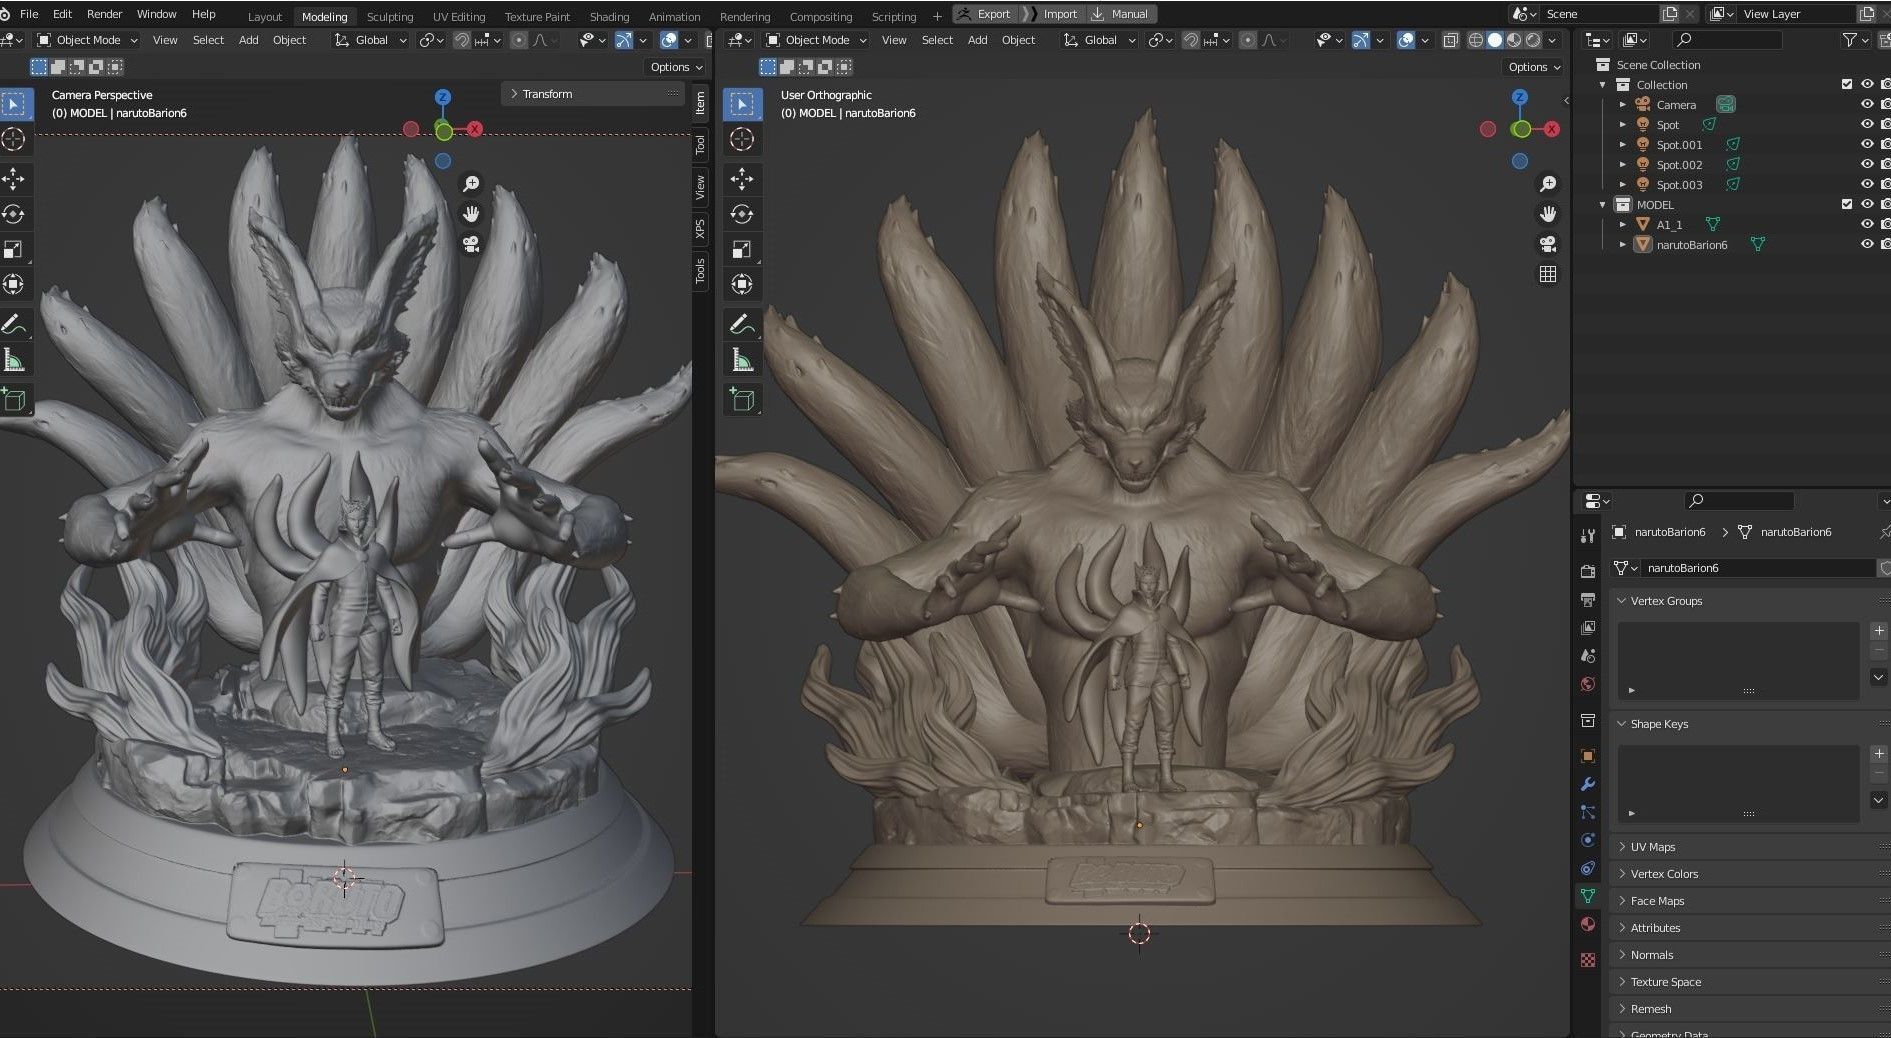Select the Scale tool in right viewport
Screen dimensions: 1891x1038
coord(742,249)
